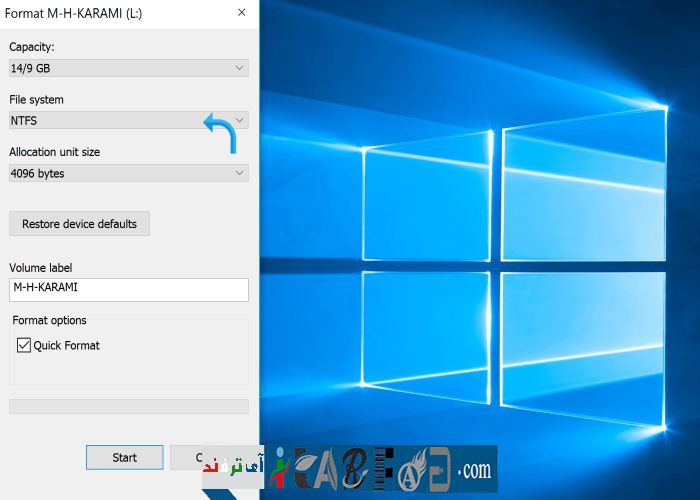Screen dimensions: 700x500
Task: Click the partially hidden Close button
Action: tap(186, 457)
